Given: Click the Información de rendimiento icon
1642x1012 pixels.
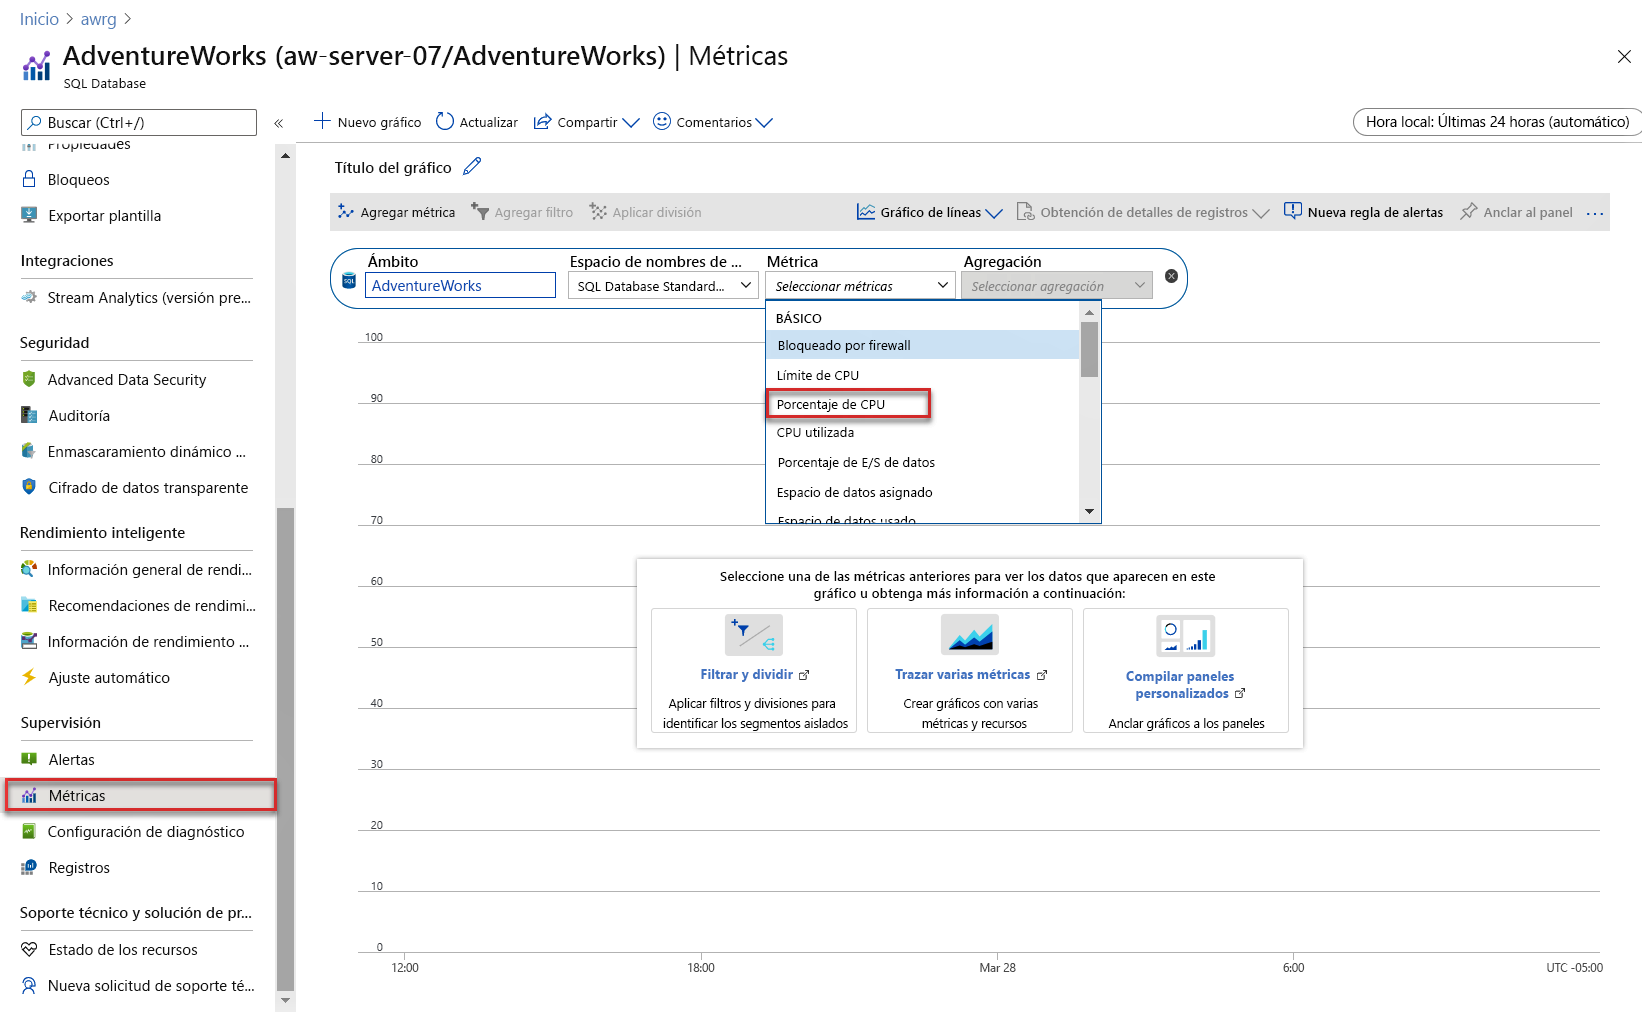Looking at the screenshot, I should pyautogui.click(x=29, y=641).
